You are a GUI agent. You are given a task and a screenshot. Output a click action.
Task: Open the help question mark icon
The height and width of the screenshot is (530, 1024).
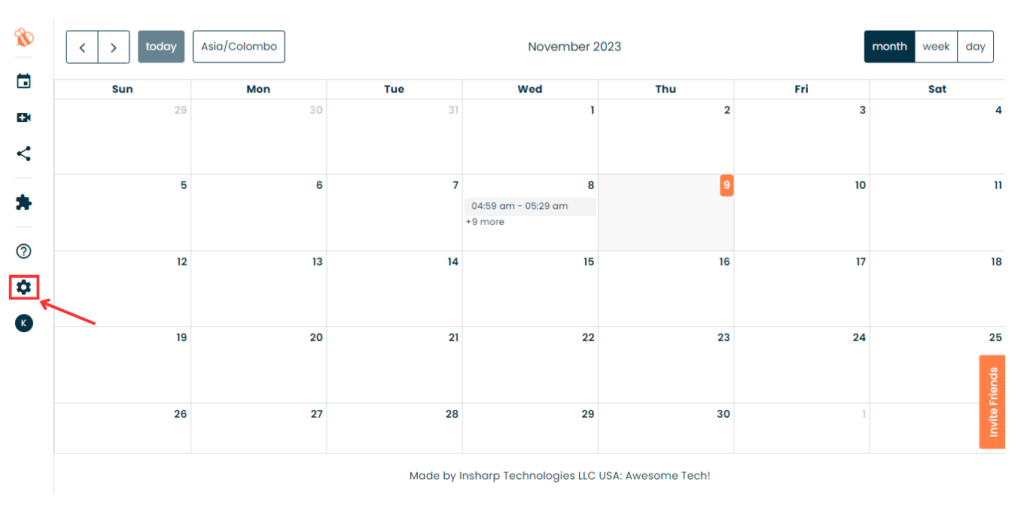coord(24,251)
